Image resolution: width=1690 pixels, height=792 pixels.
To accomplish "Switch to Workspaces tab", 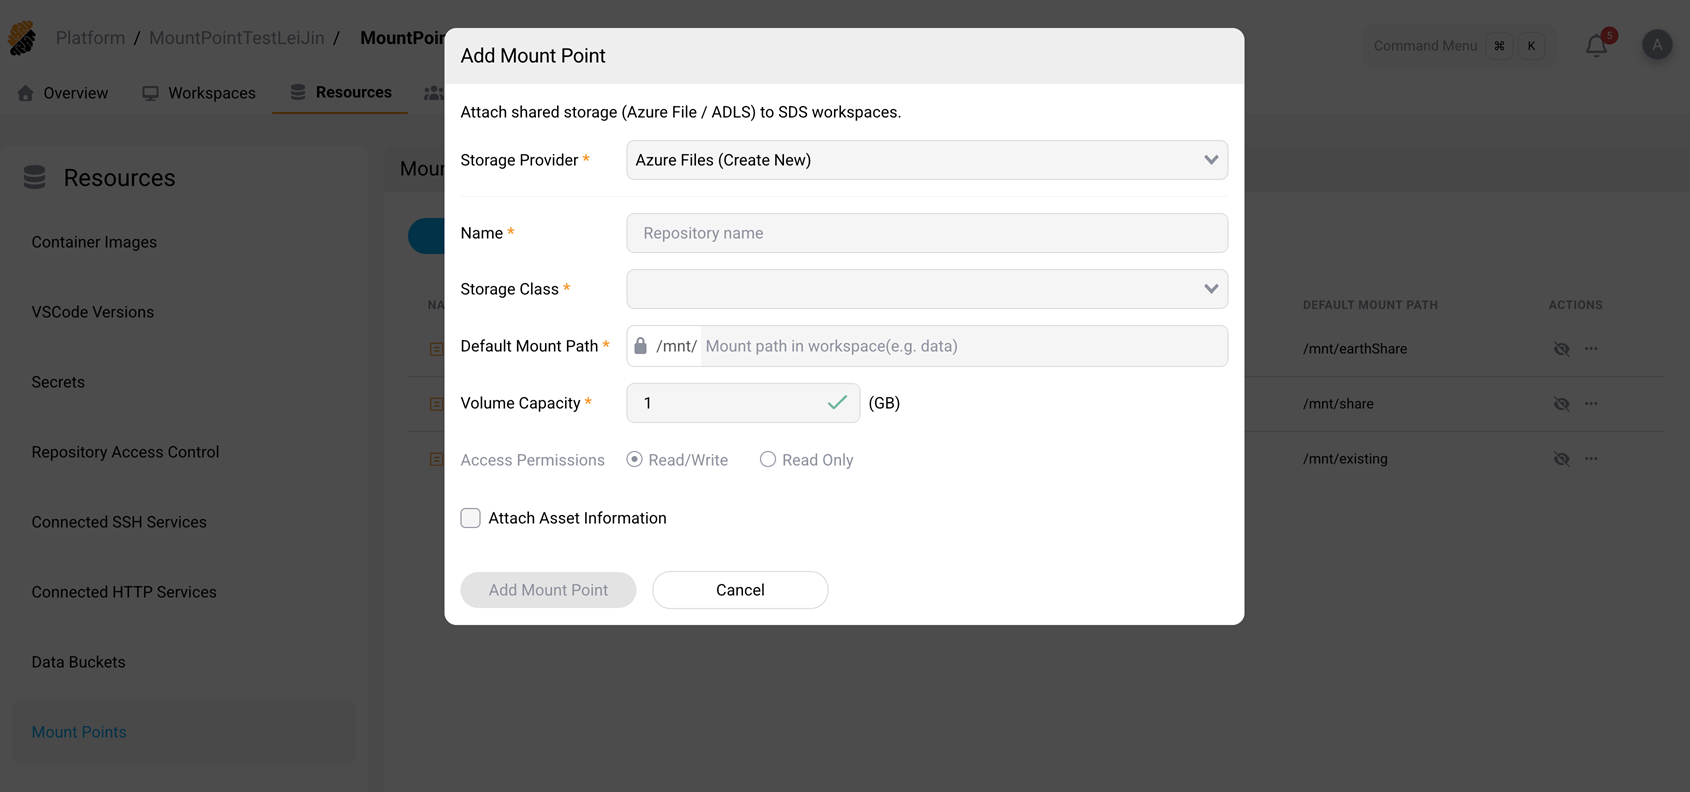I will click(x=199, y=93).
